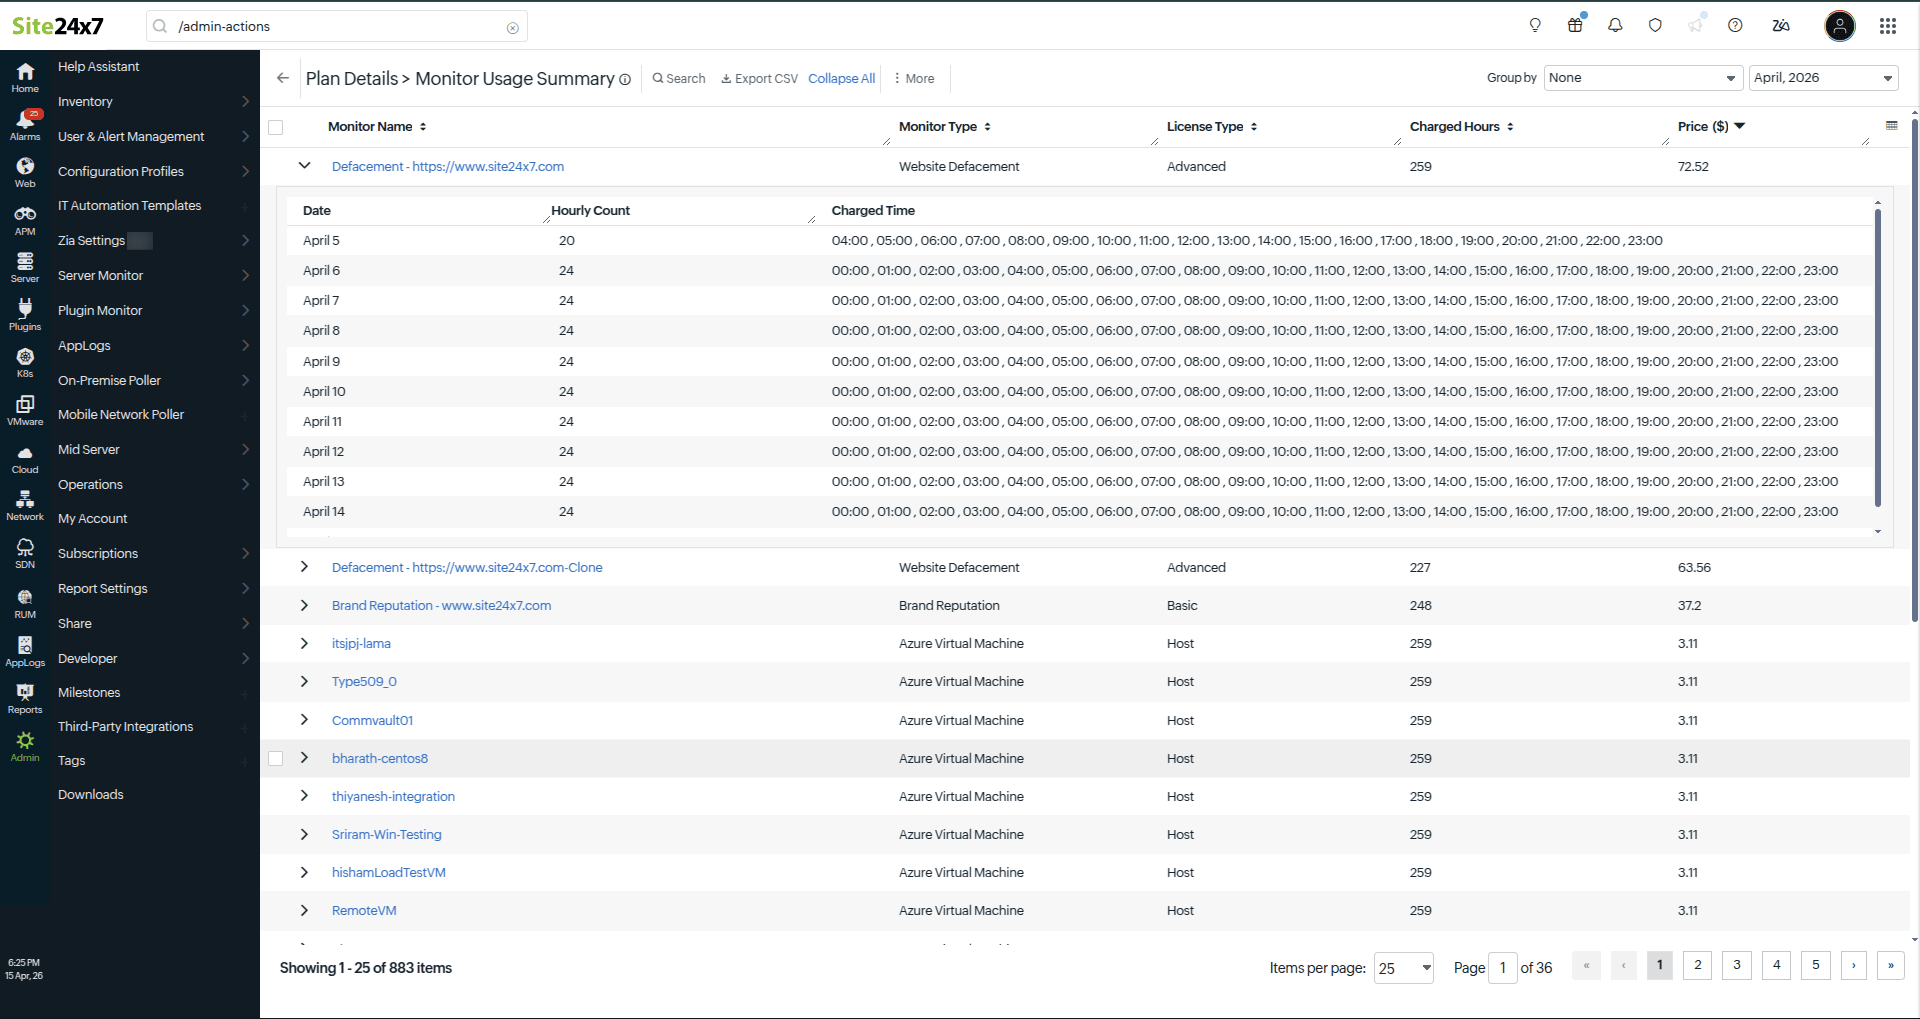Screen dimensions: 1920x1019
Task: Expand the itsjpj-lama row
Action: point(305,643)
